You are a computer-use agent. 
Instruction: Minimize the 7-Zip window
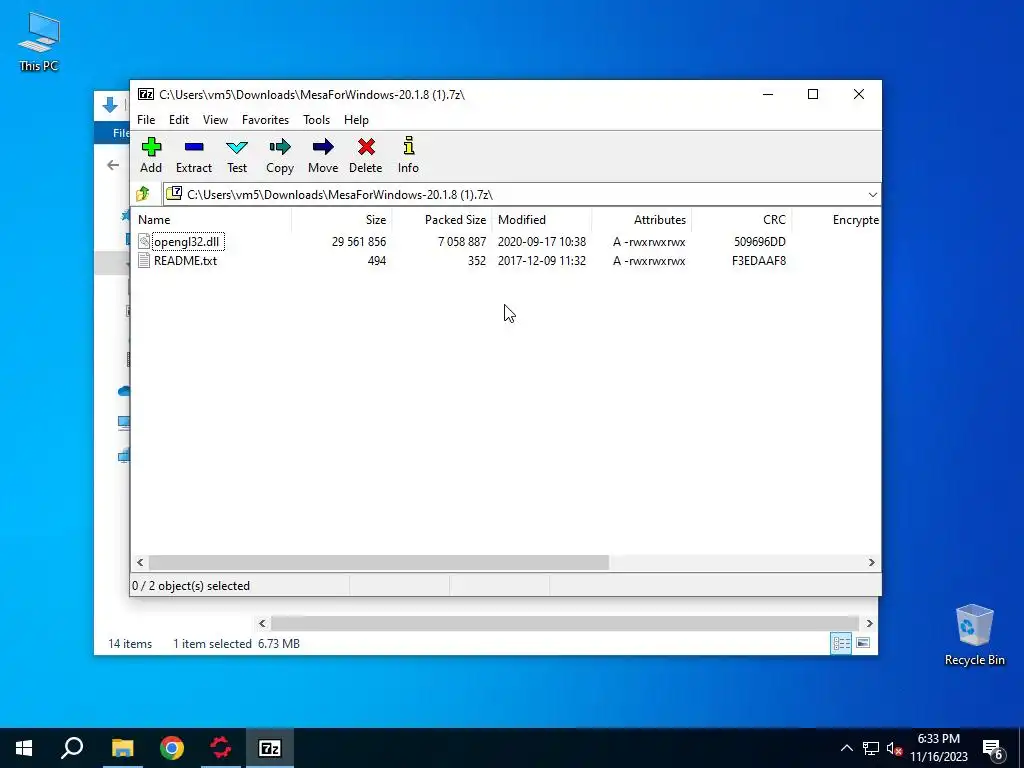[768, 94]
